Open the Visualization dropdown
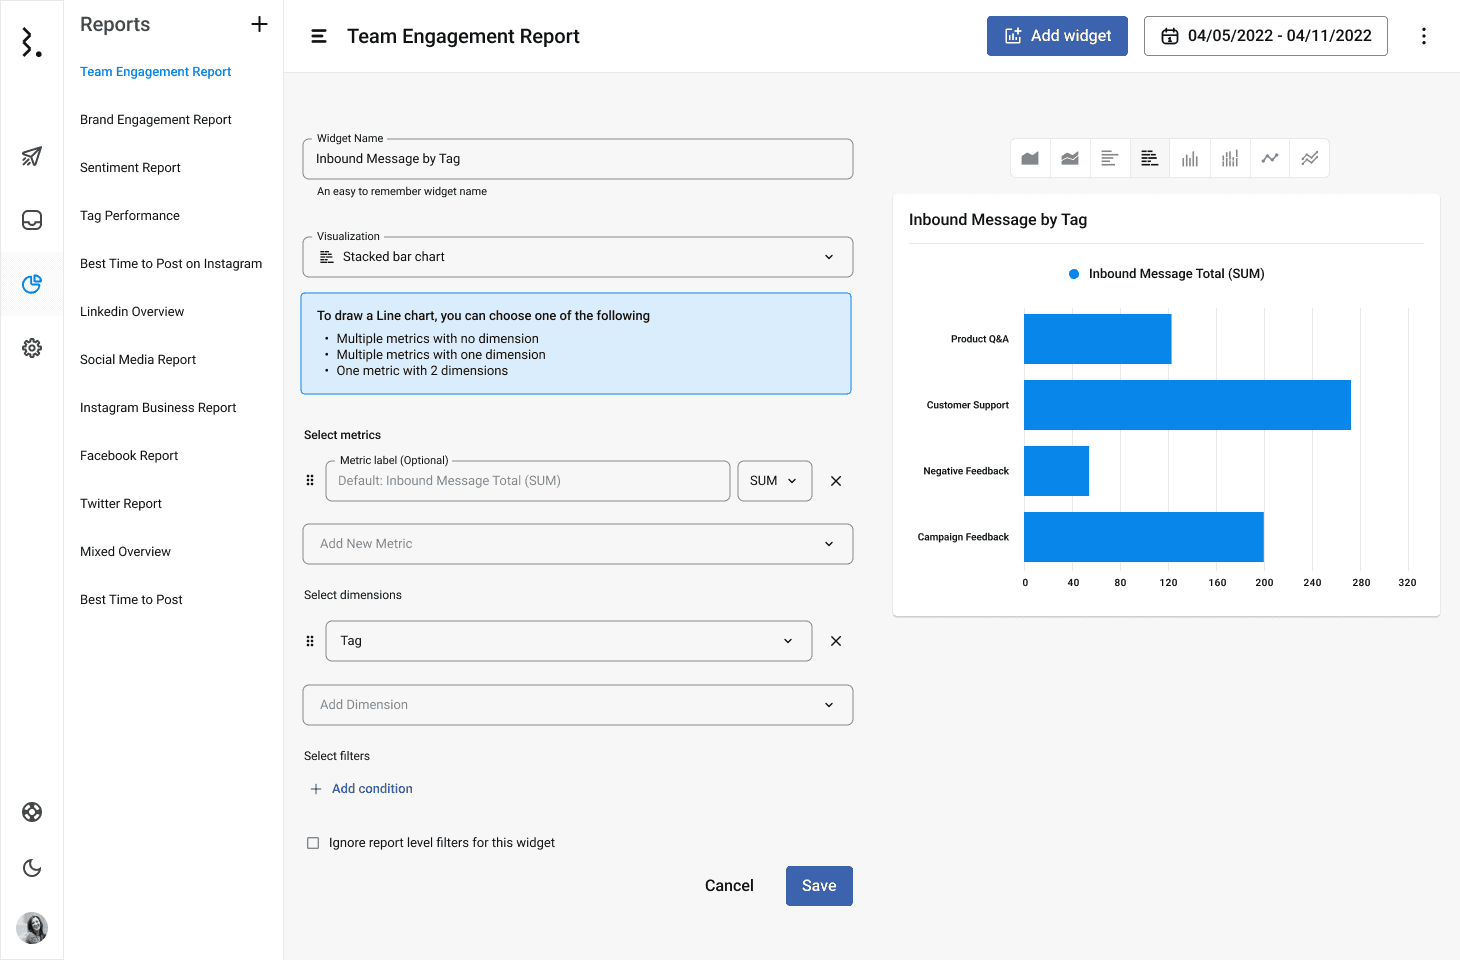The height and width of the screenshot is (960, 1460). pos(577,257)
